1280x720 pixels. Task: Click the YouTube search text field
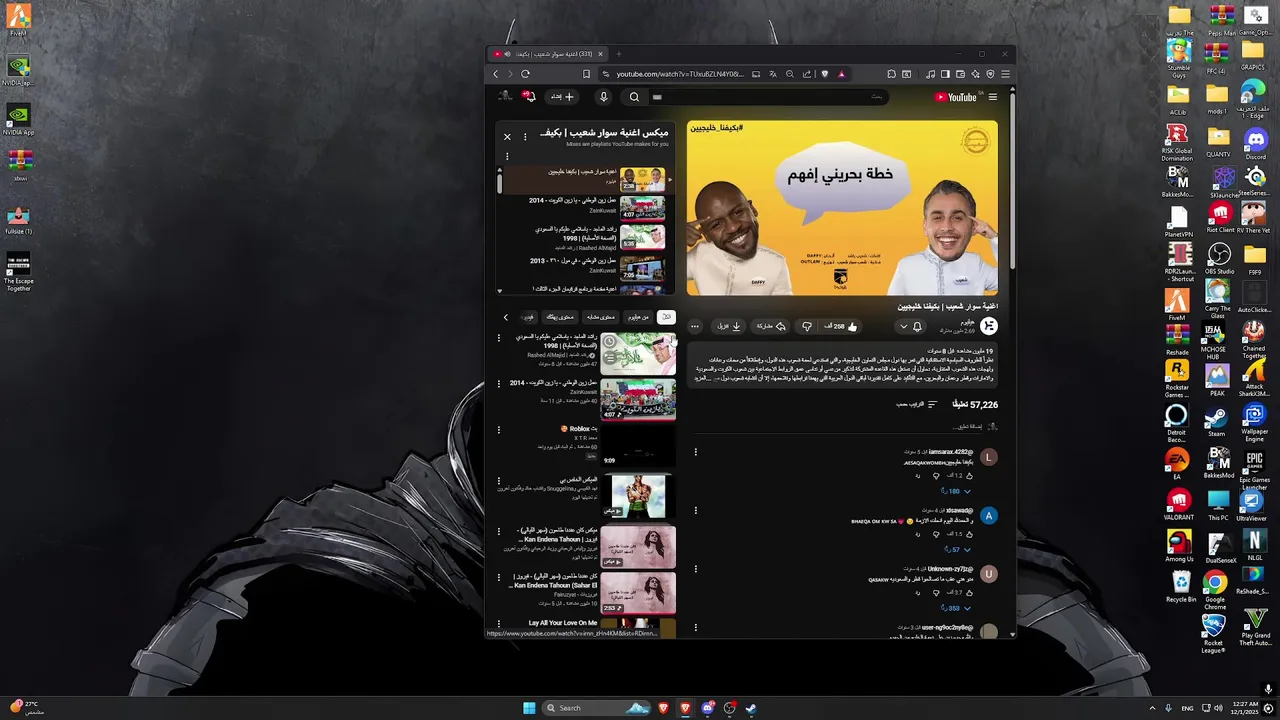767,97
